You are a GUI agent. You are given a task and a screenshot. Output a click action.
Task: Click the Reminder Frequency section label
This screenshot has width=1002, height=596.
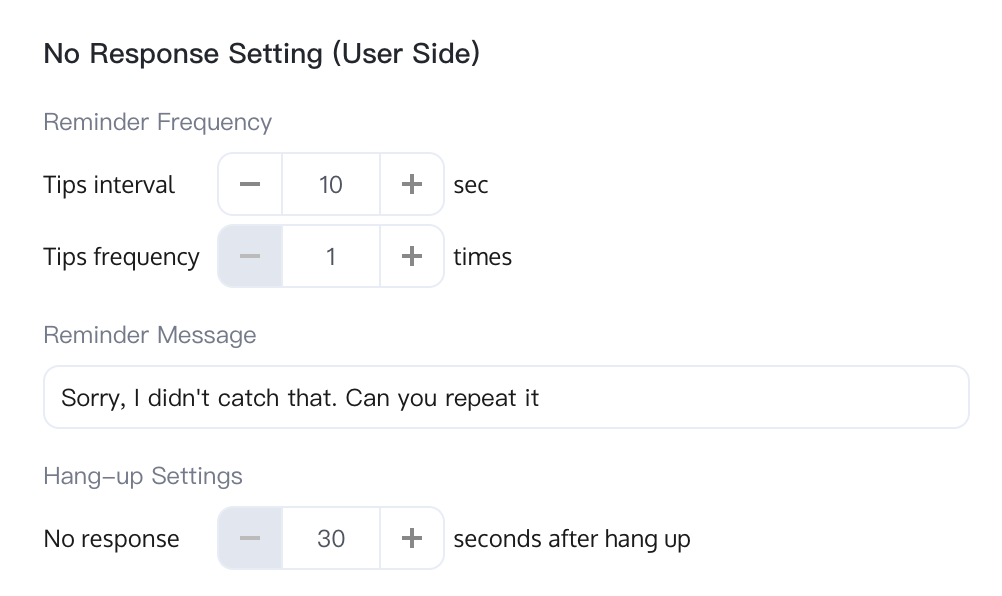click(157, 122)
